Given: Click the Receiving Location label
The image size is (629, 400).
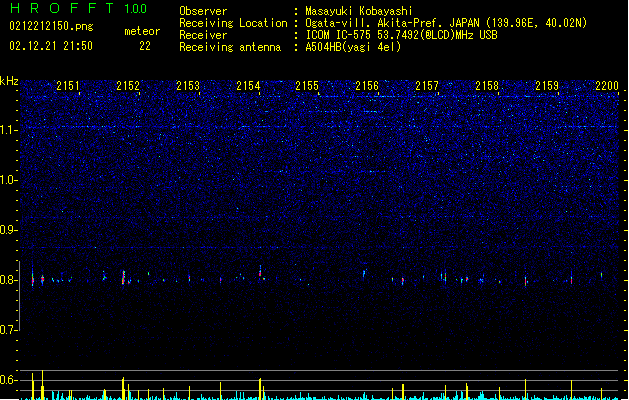Looking at the screenshot, I should [x=233, y=23].
